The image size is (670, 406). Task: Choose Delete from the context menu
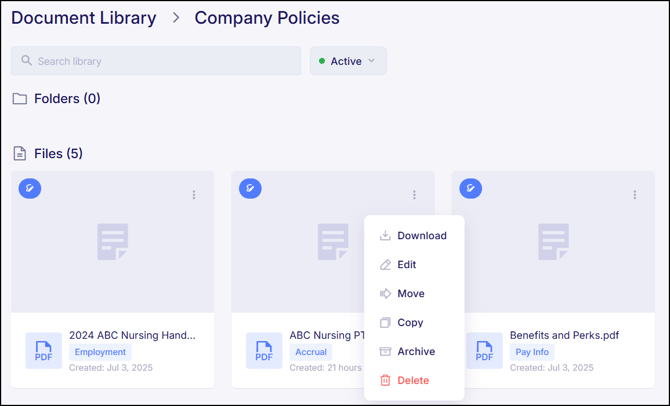(x=414, y=380)
